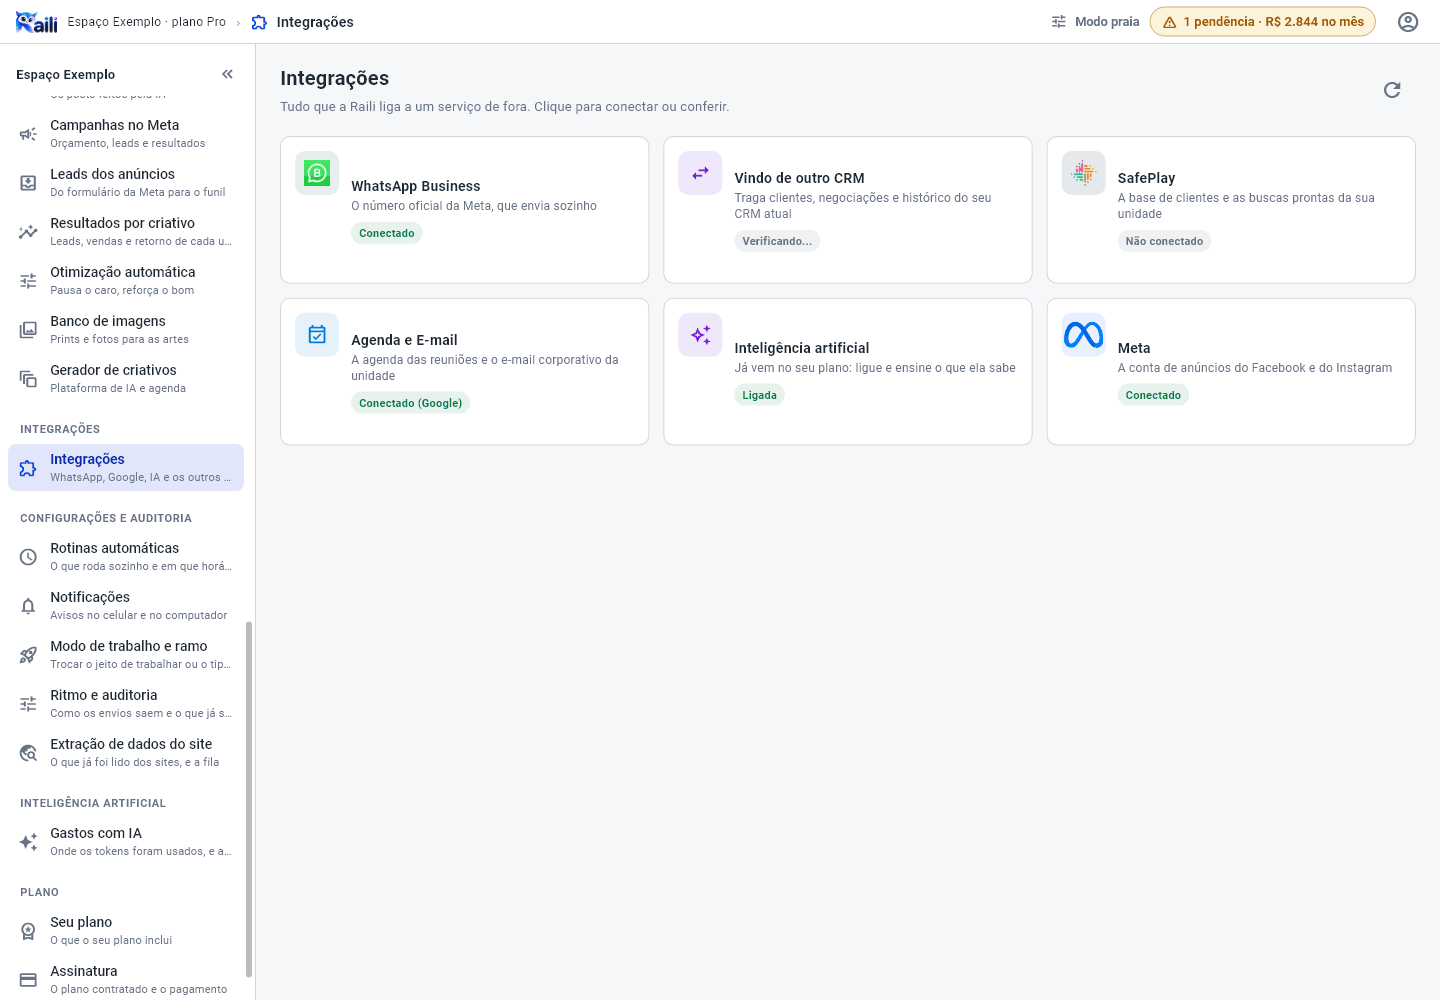The width and height of the screenshot is (1440, 1000).
Task: Click the Modo de trabalho rocket icon
Action: [x=28, y=655]
